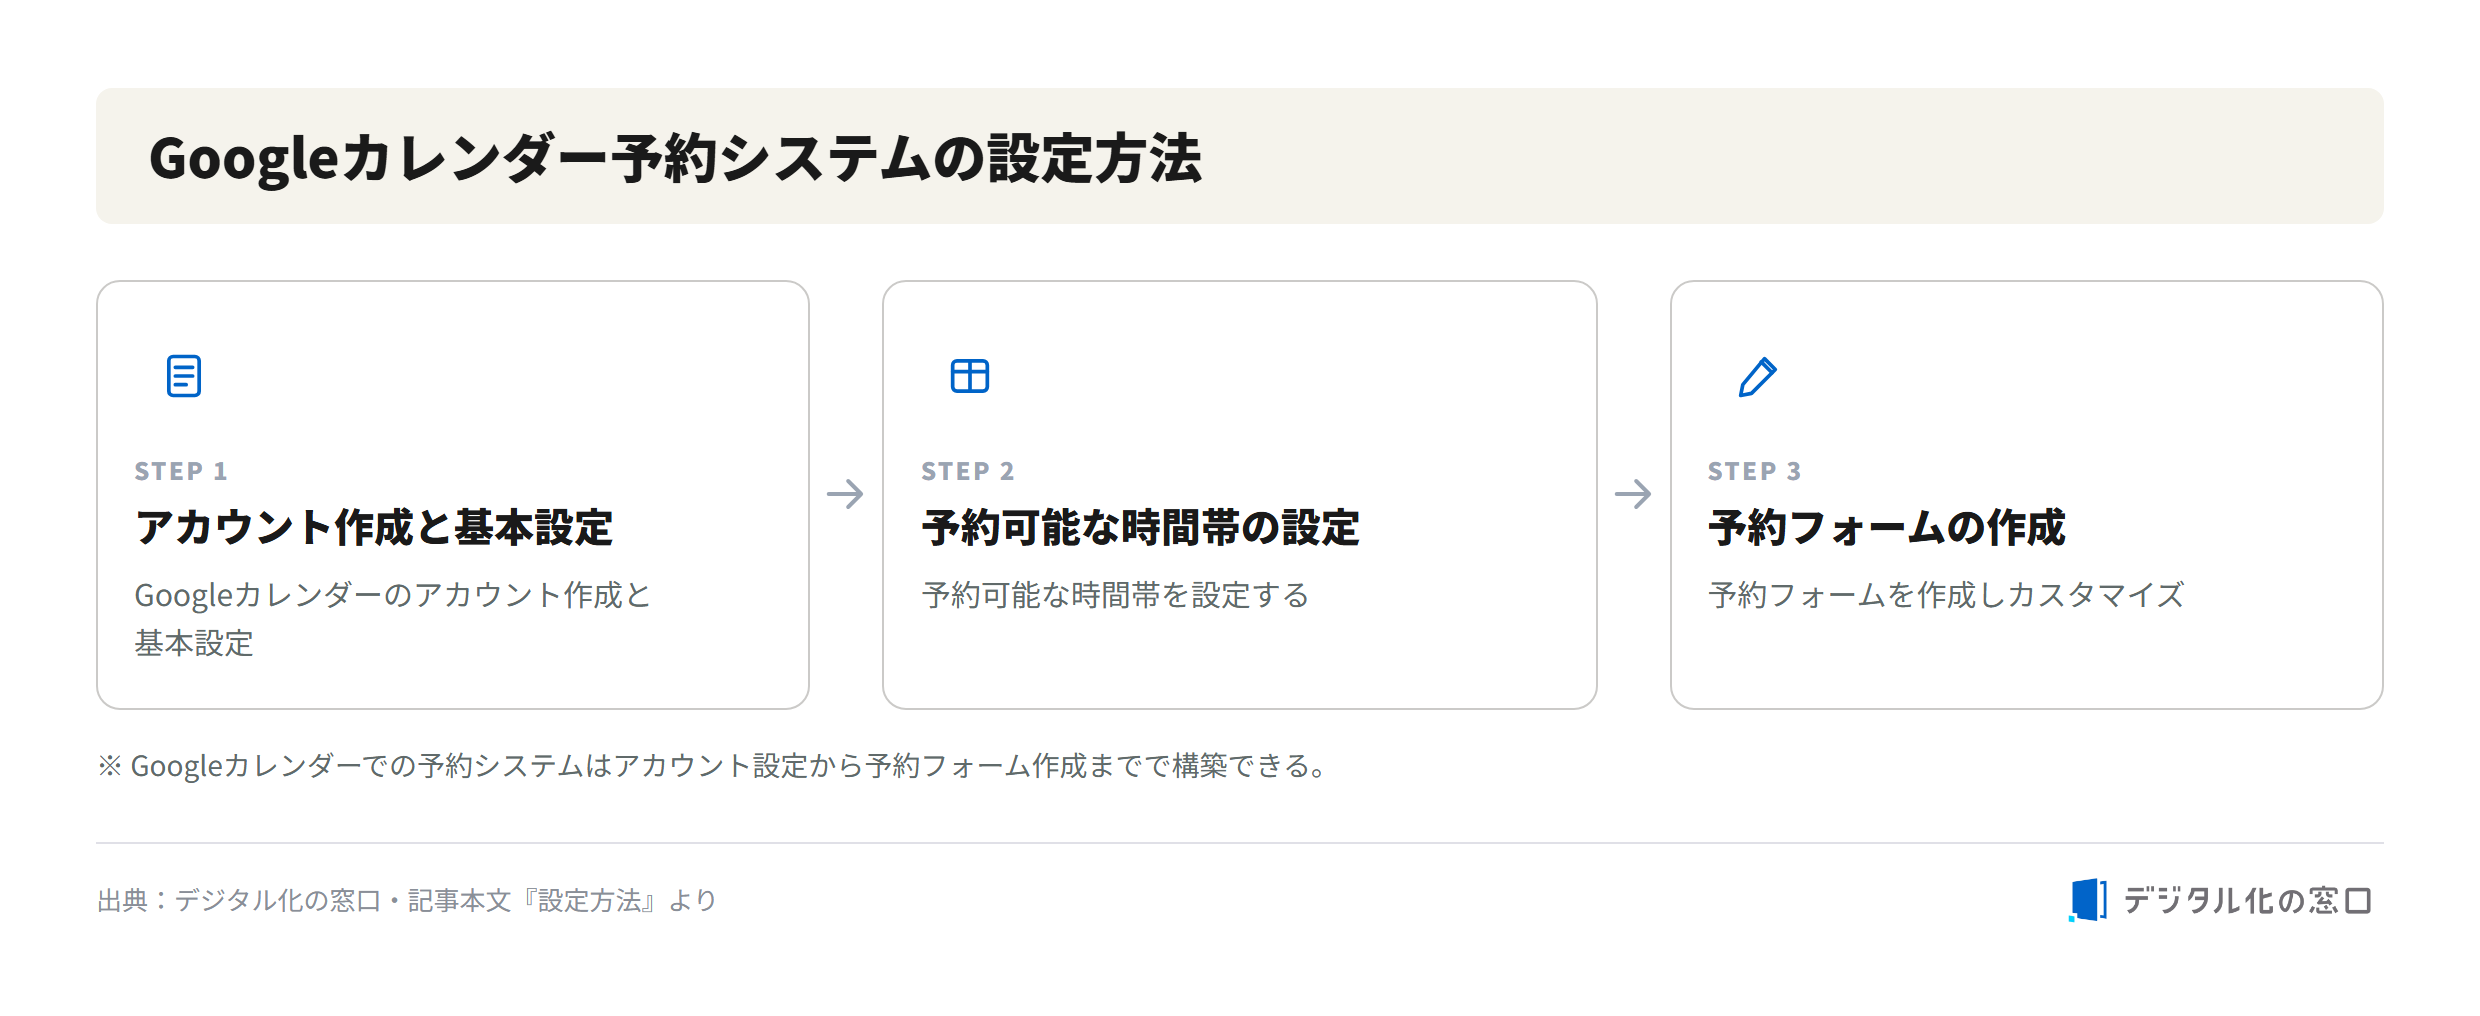Image resolution: width=2480 pixels, height=1016 pixels.
Task: Select the STEP 3 label
Action: 1755,471
